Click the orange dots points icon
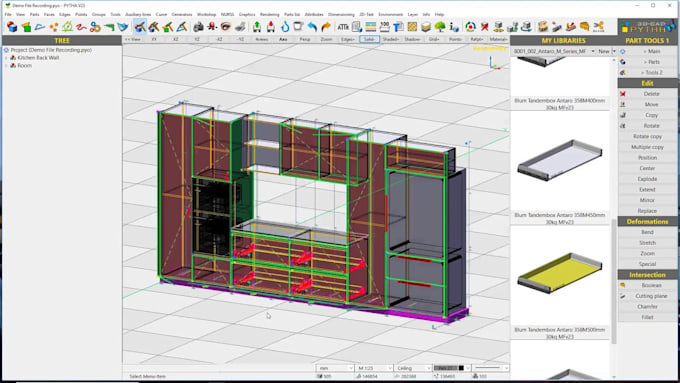Screen dimensions: 680x383 (x=54, y=27)
